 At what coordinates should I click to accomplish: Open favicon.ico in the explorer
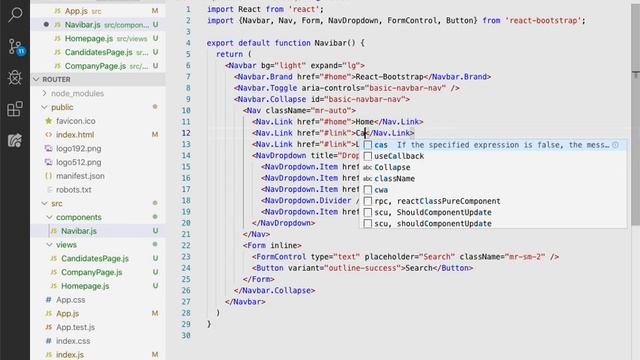click(98, 121)
